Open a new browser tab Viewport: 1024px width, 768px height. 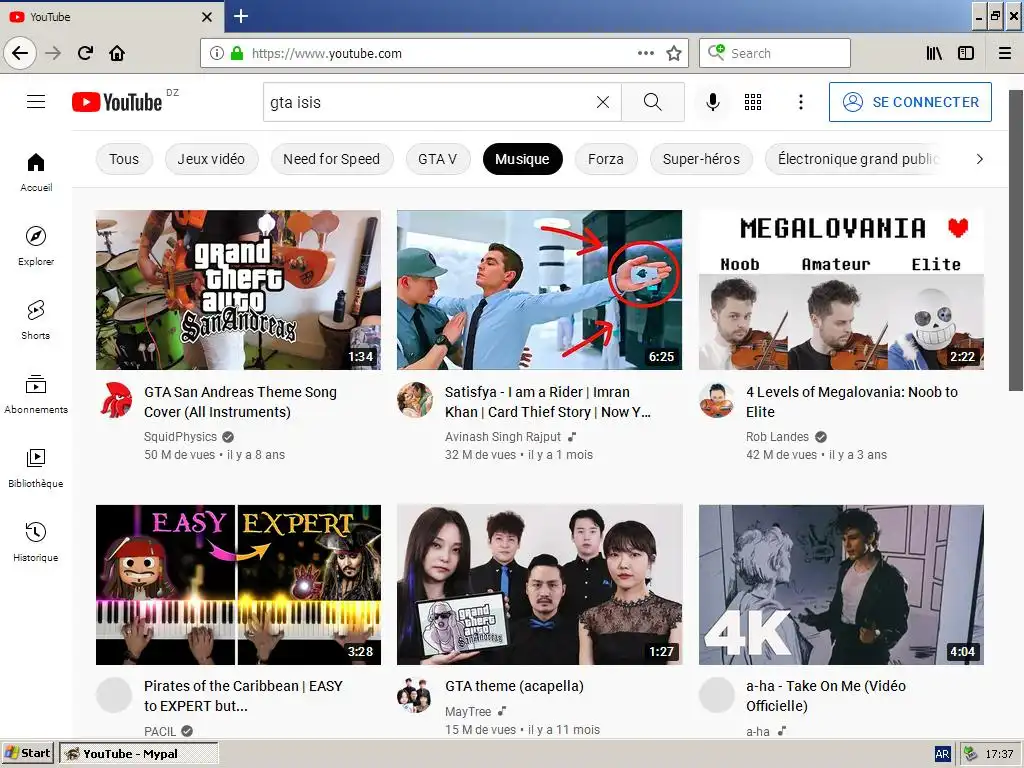(x=241, y=16)
